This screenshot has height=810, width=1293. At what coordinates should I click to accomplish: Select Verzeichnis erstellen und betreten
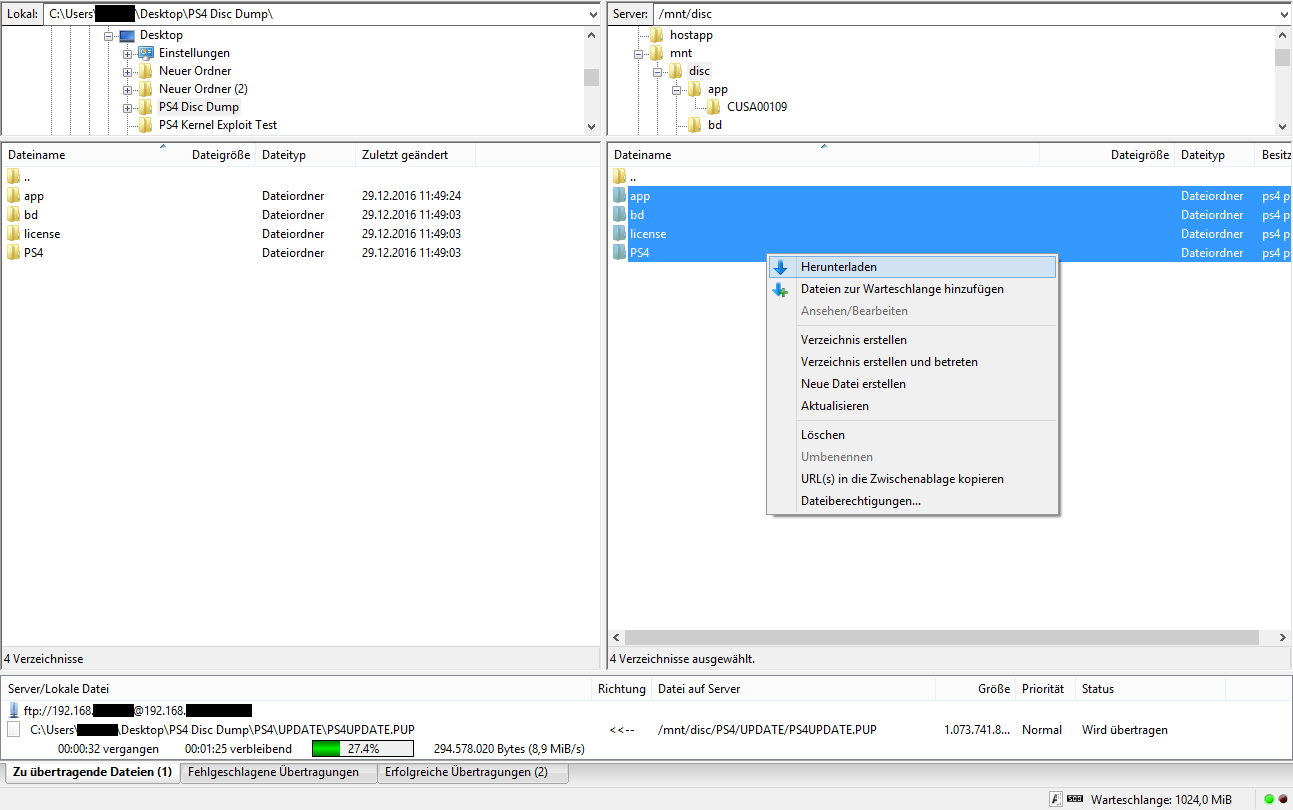click(x=912, y=362)
